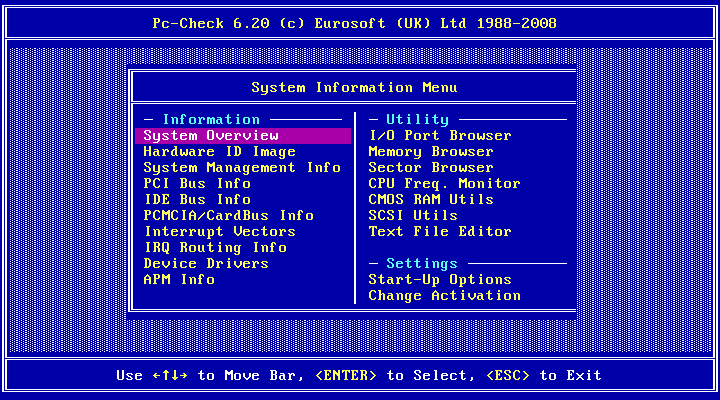Click the <ESC> key hint
This screenshot has width=720, height=400.
pyautogui.click(x=507, y=376)
